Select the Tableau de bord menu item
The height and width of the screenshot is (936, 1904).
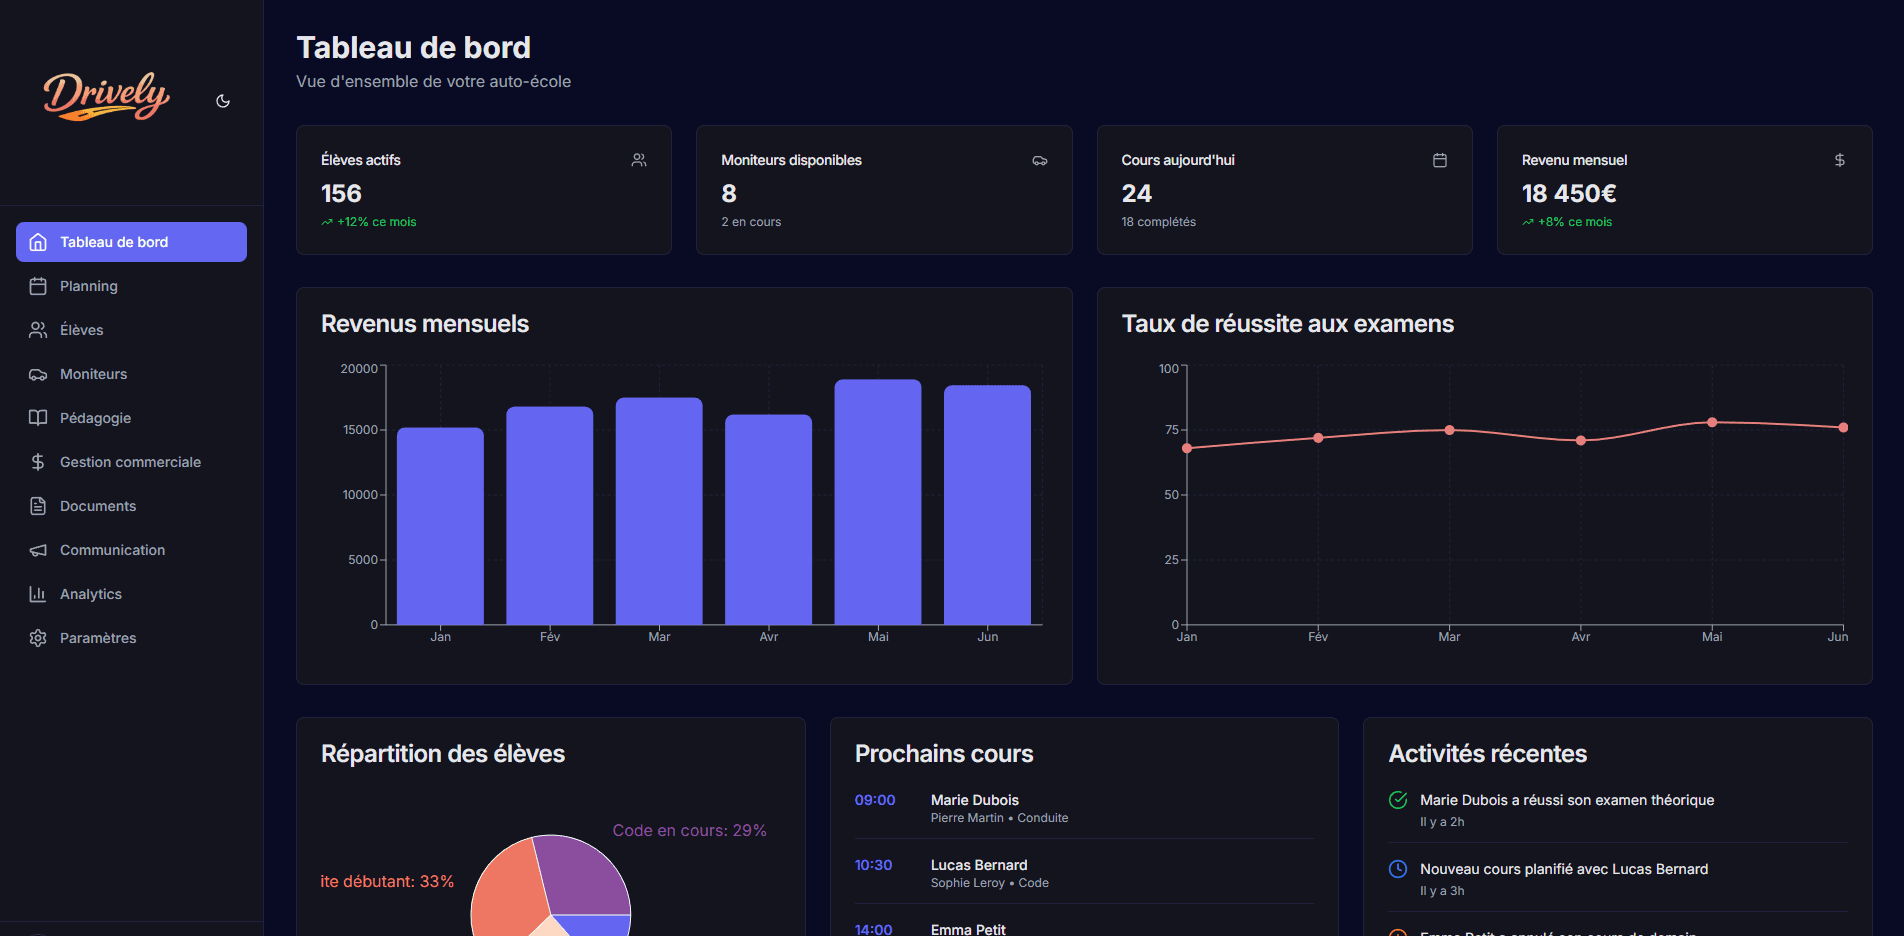[131, 242]
